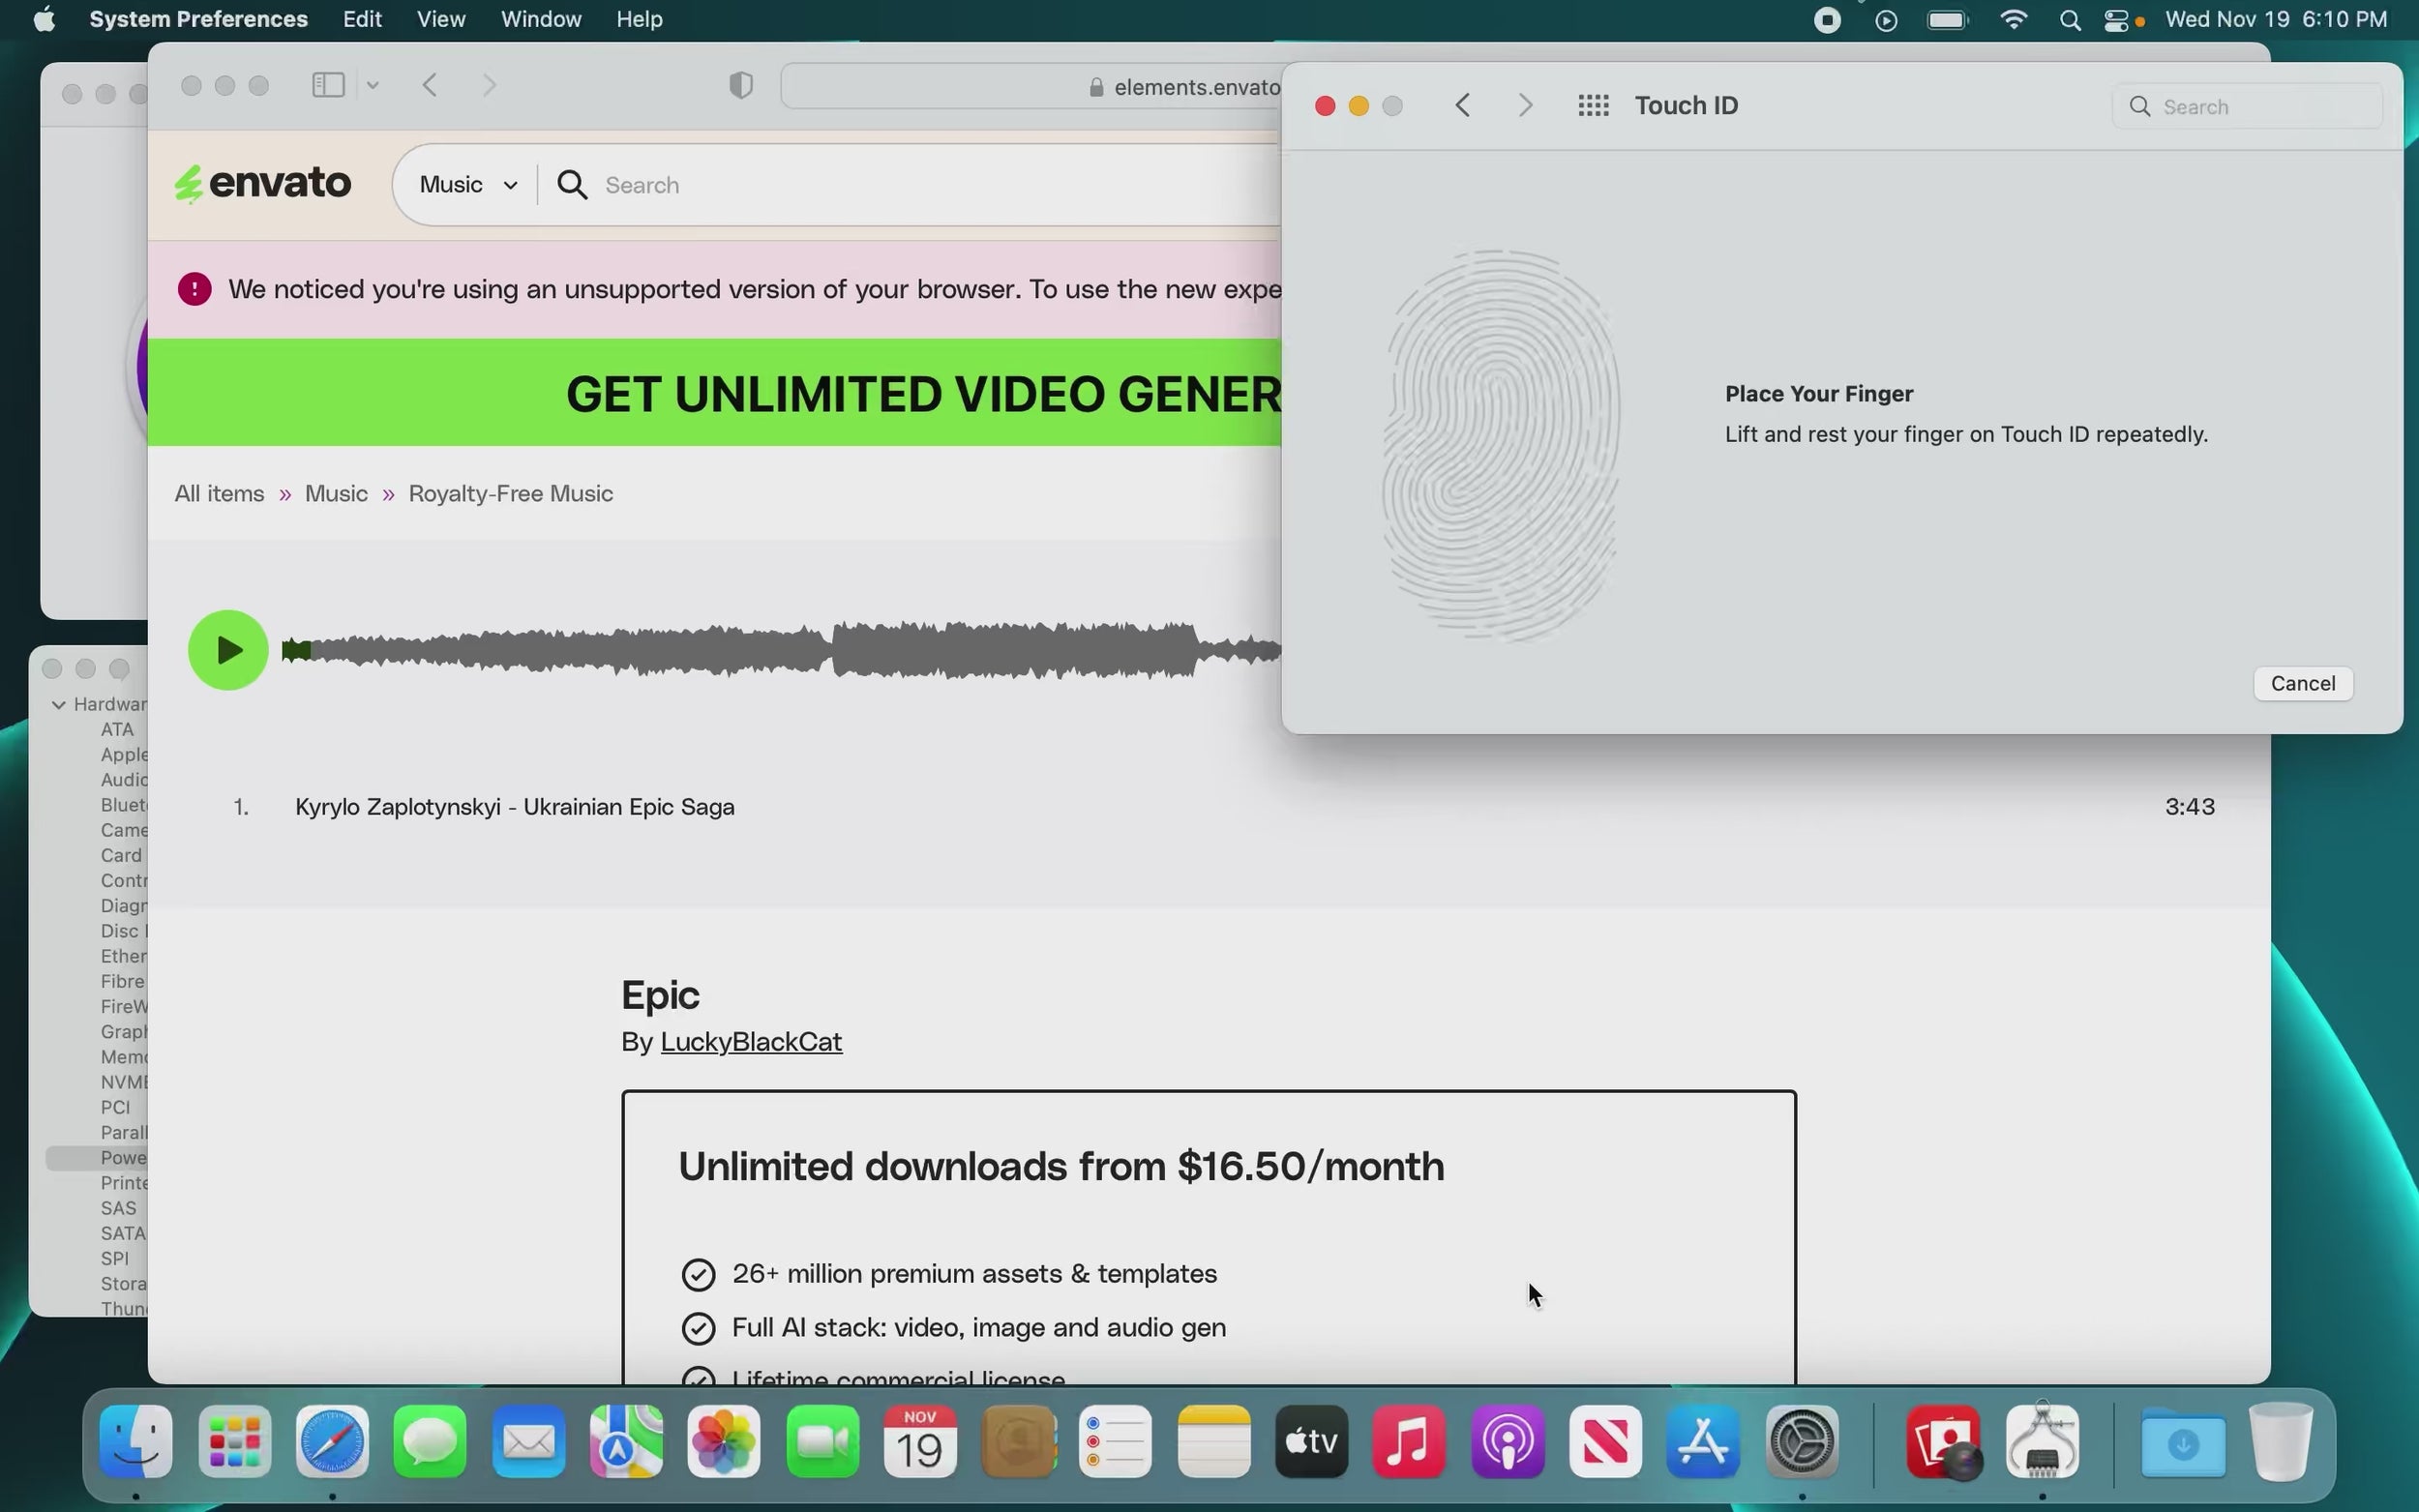Screen dimensions: 2419x1512
Task: Go back in Touch ID pane
Action: [x=1463, y=105]
